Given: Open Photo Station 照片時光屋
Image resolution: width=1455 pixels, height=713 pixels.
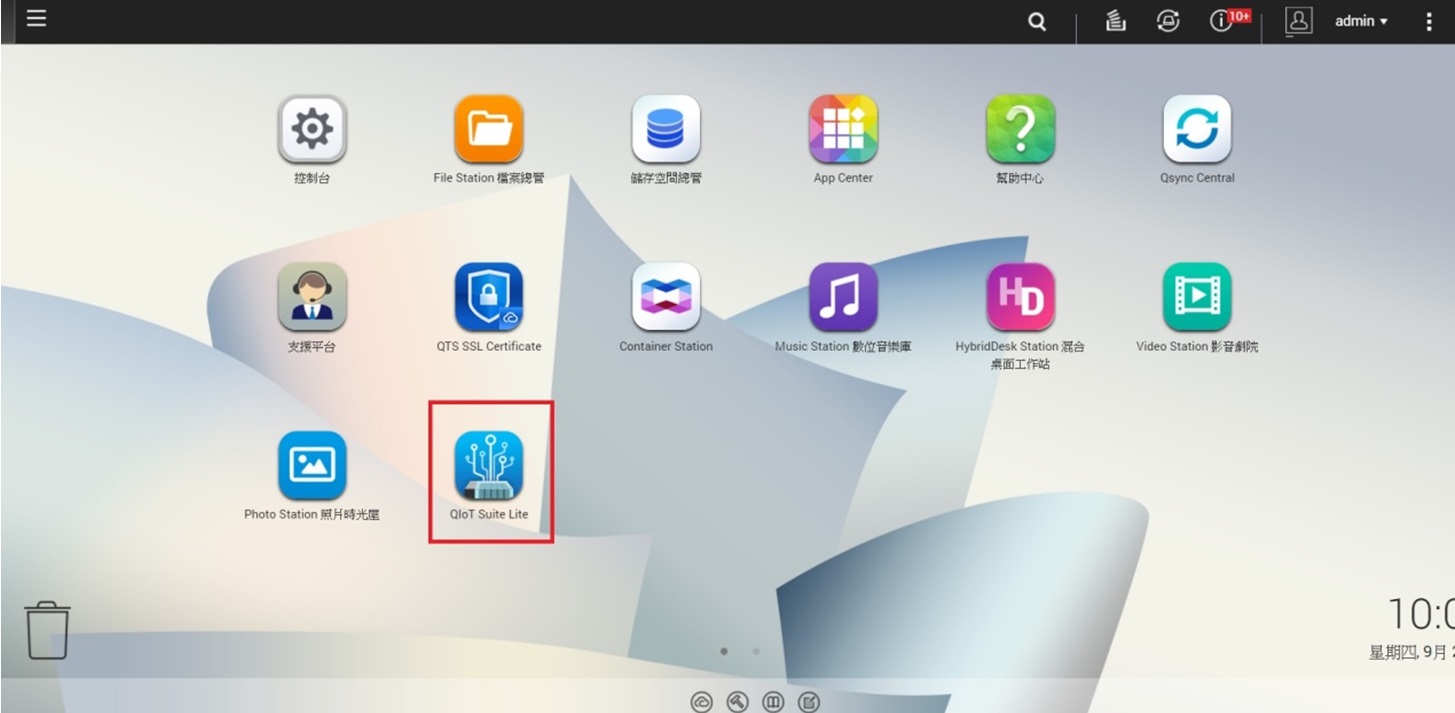Looking at the screenshot, I should [312, 465].
